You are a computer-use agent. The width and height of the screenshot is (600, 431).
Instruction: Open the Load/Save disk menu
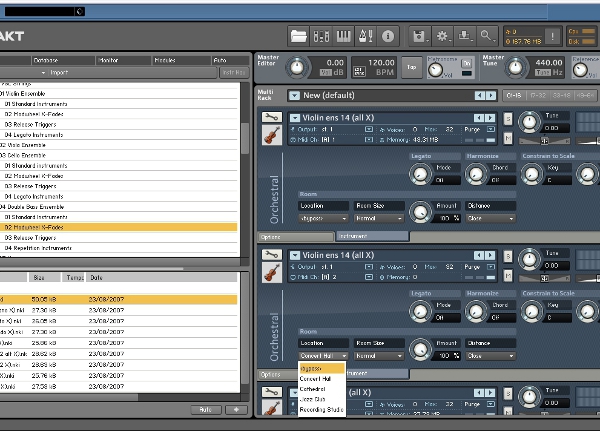point(420,36)
